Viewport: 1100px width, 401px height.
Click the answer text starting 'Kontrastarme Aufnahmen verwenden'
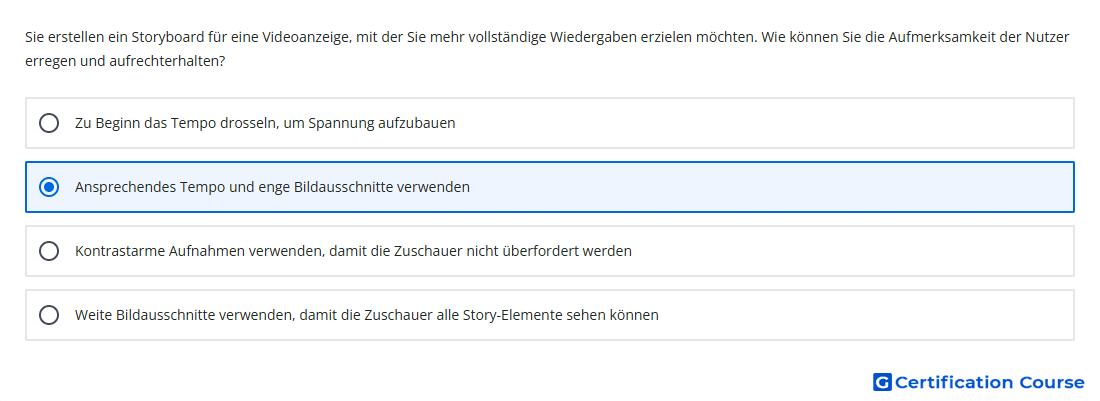click(354, 251)
